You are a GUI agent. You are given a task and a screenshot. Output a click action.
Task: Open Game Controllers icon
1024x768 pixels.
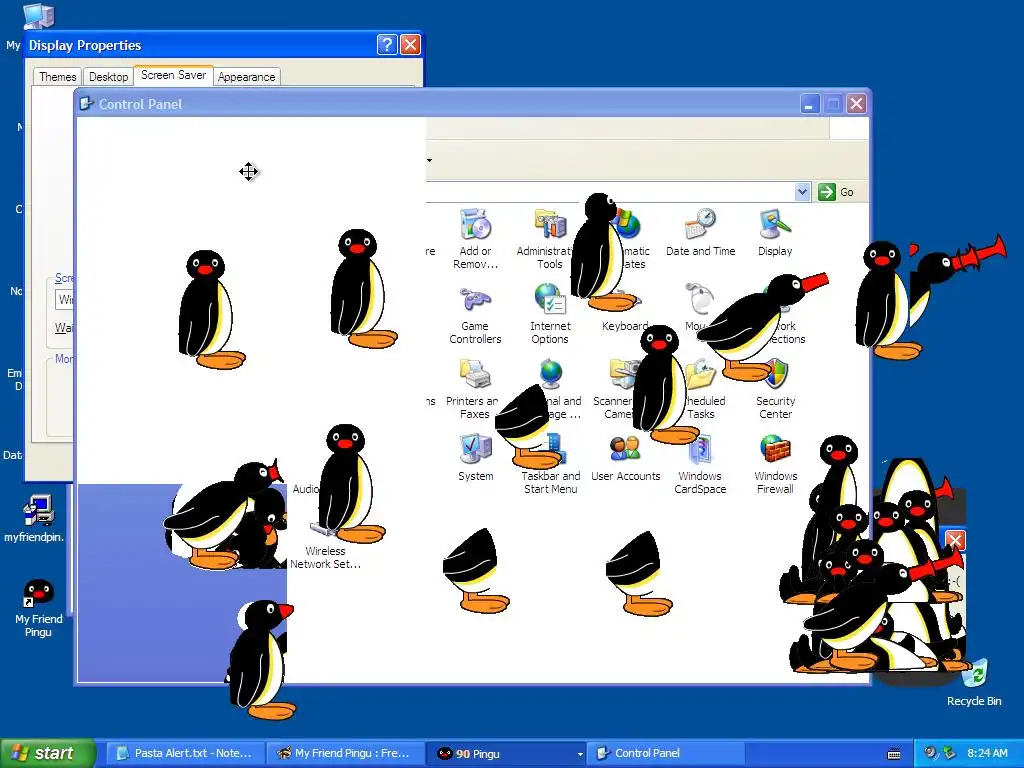click(x=475, y=300)
